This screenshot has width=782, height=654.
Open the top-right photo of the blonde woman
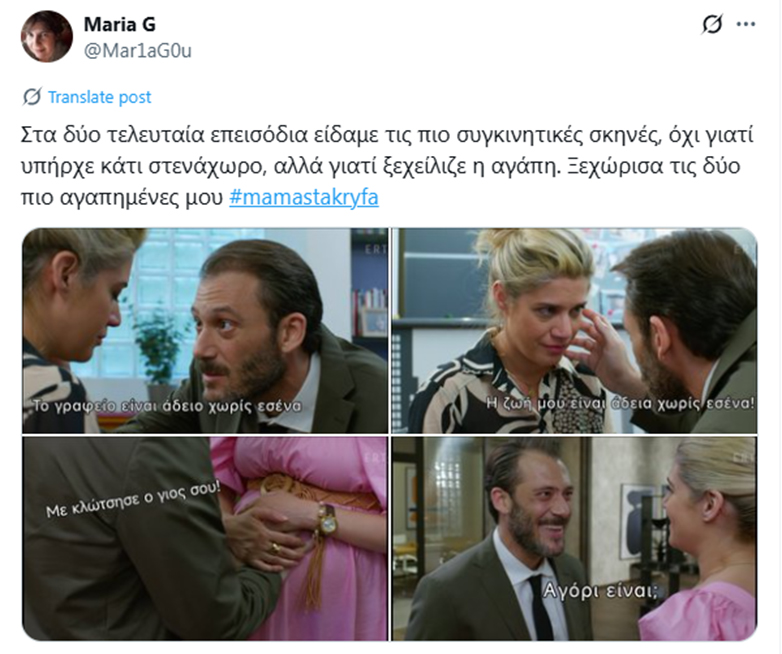[574, 330]
